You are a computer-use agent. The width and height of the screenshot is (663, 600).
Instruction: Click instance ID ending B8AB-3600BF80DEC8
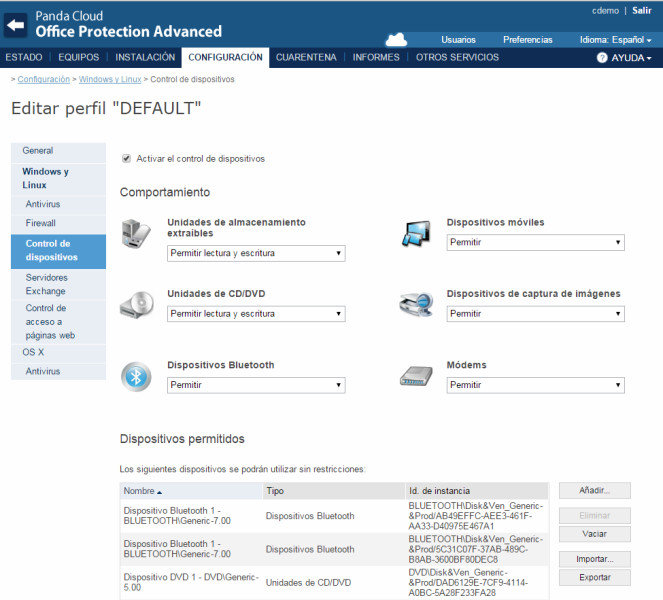pyautogui.click(x=476, y=549)
